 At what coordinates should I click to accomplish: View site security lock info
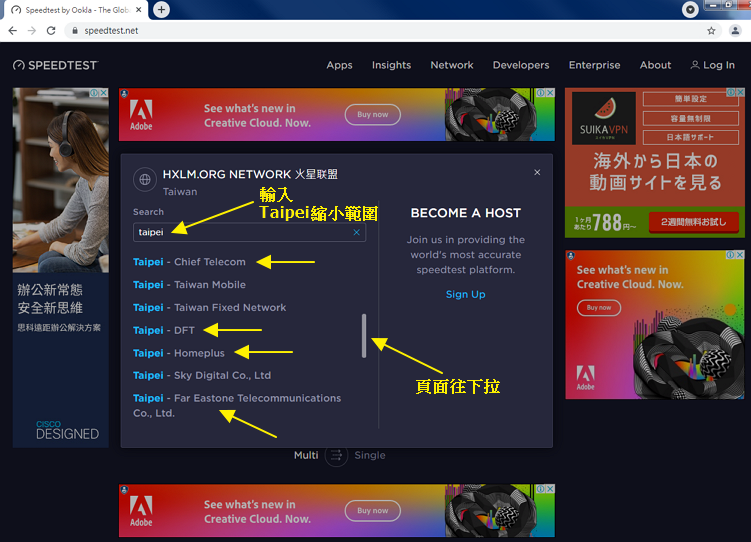click(x=75, y=31)
